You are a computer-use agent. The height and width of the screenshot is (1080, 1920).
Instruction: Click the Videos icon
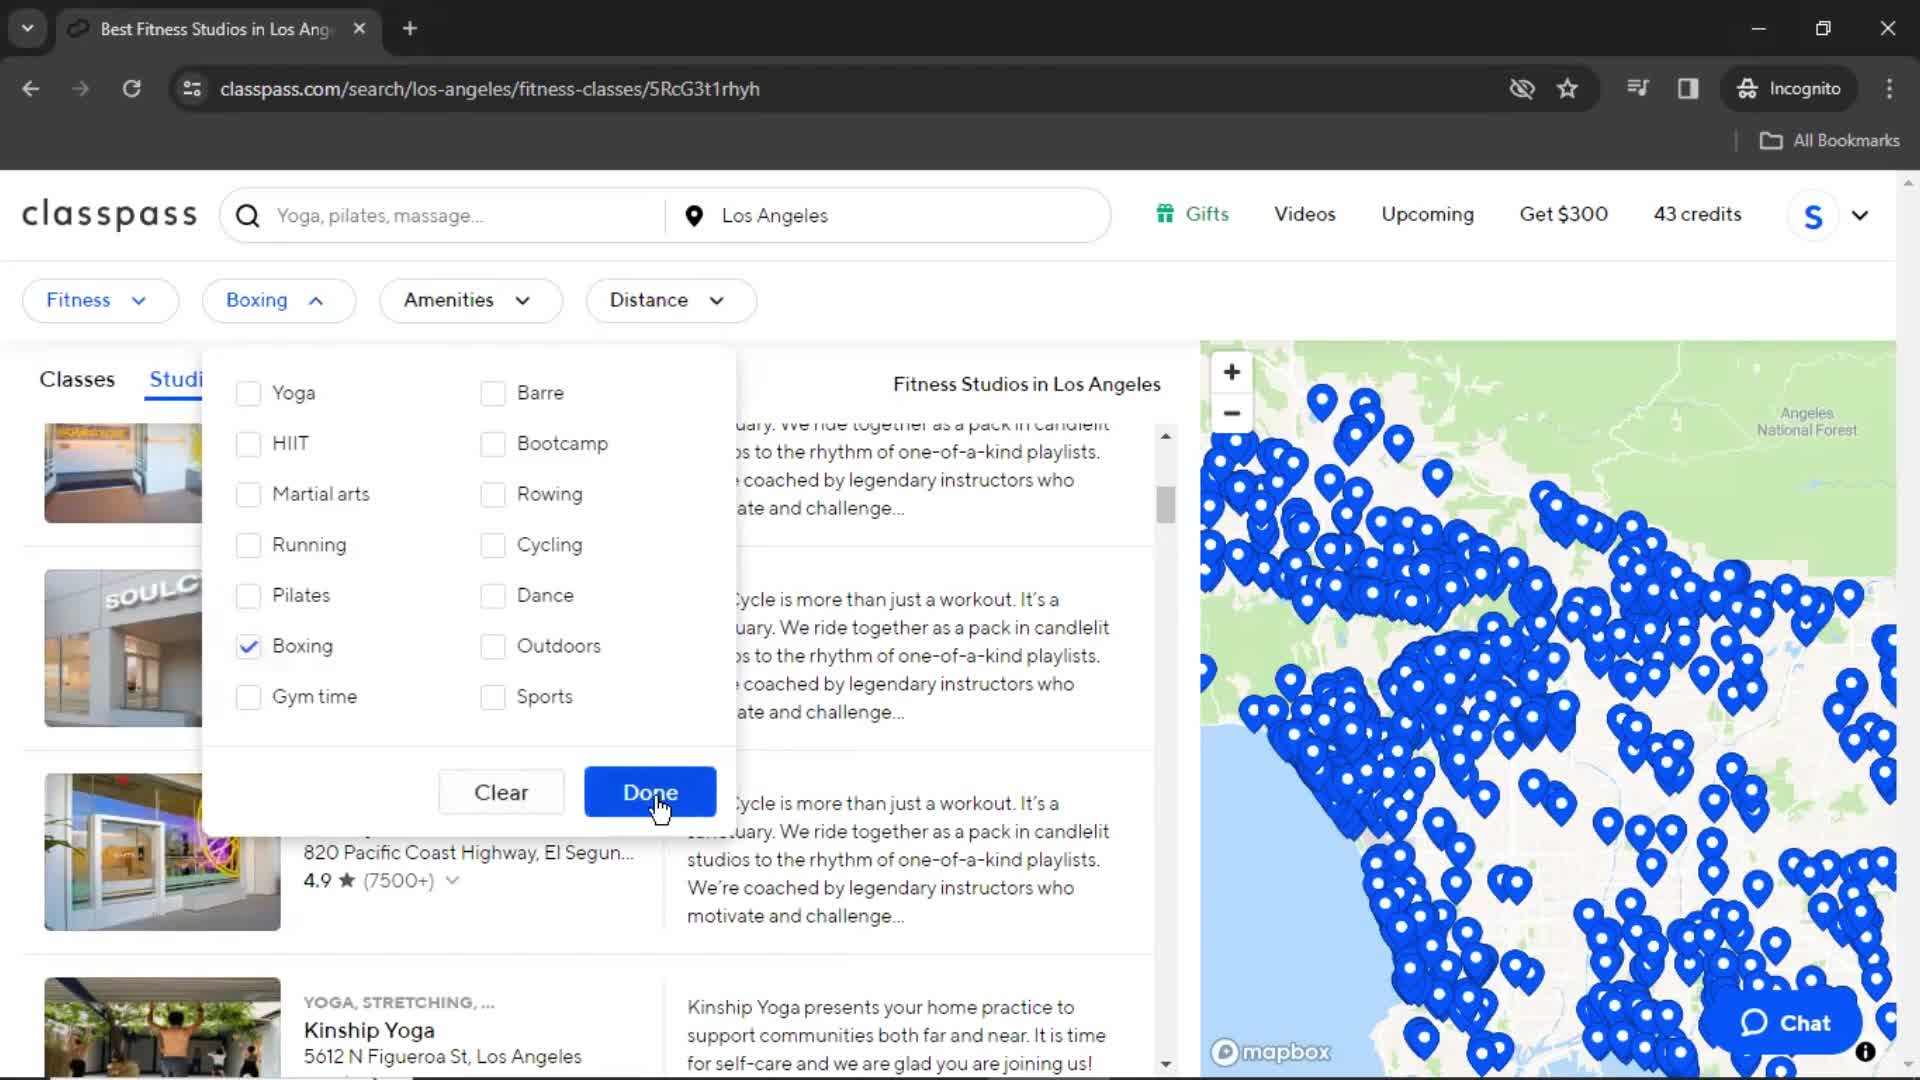pos(1303,214)
